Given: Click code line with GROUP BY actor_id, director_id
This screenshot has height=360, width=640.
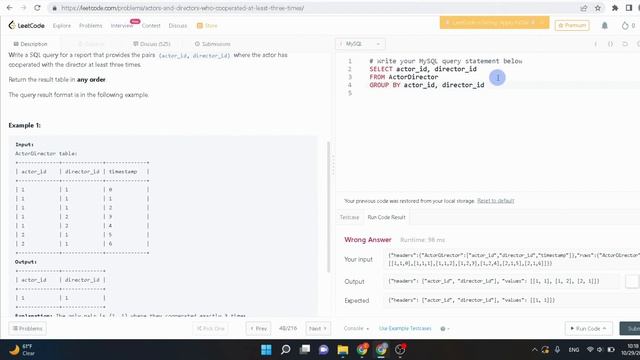Looking at the screenshot, I should click(427, 85).
